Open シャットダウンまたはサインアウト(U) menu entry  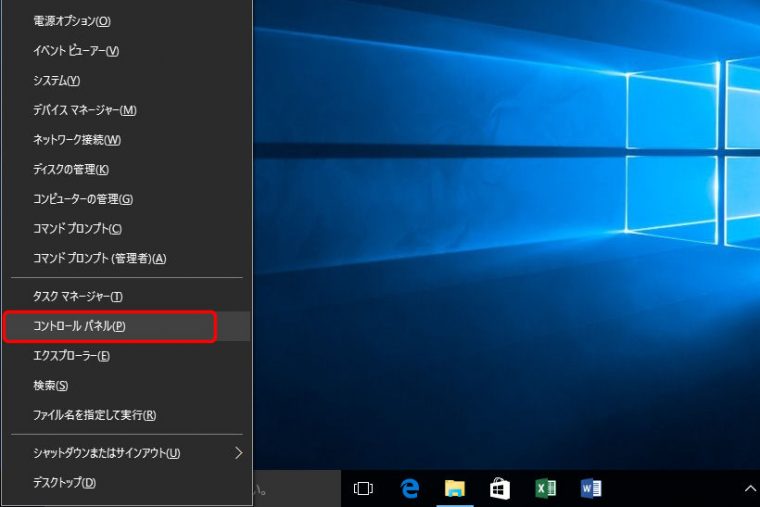click(x=127, y=453)
